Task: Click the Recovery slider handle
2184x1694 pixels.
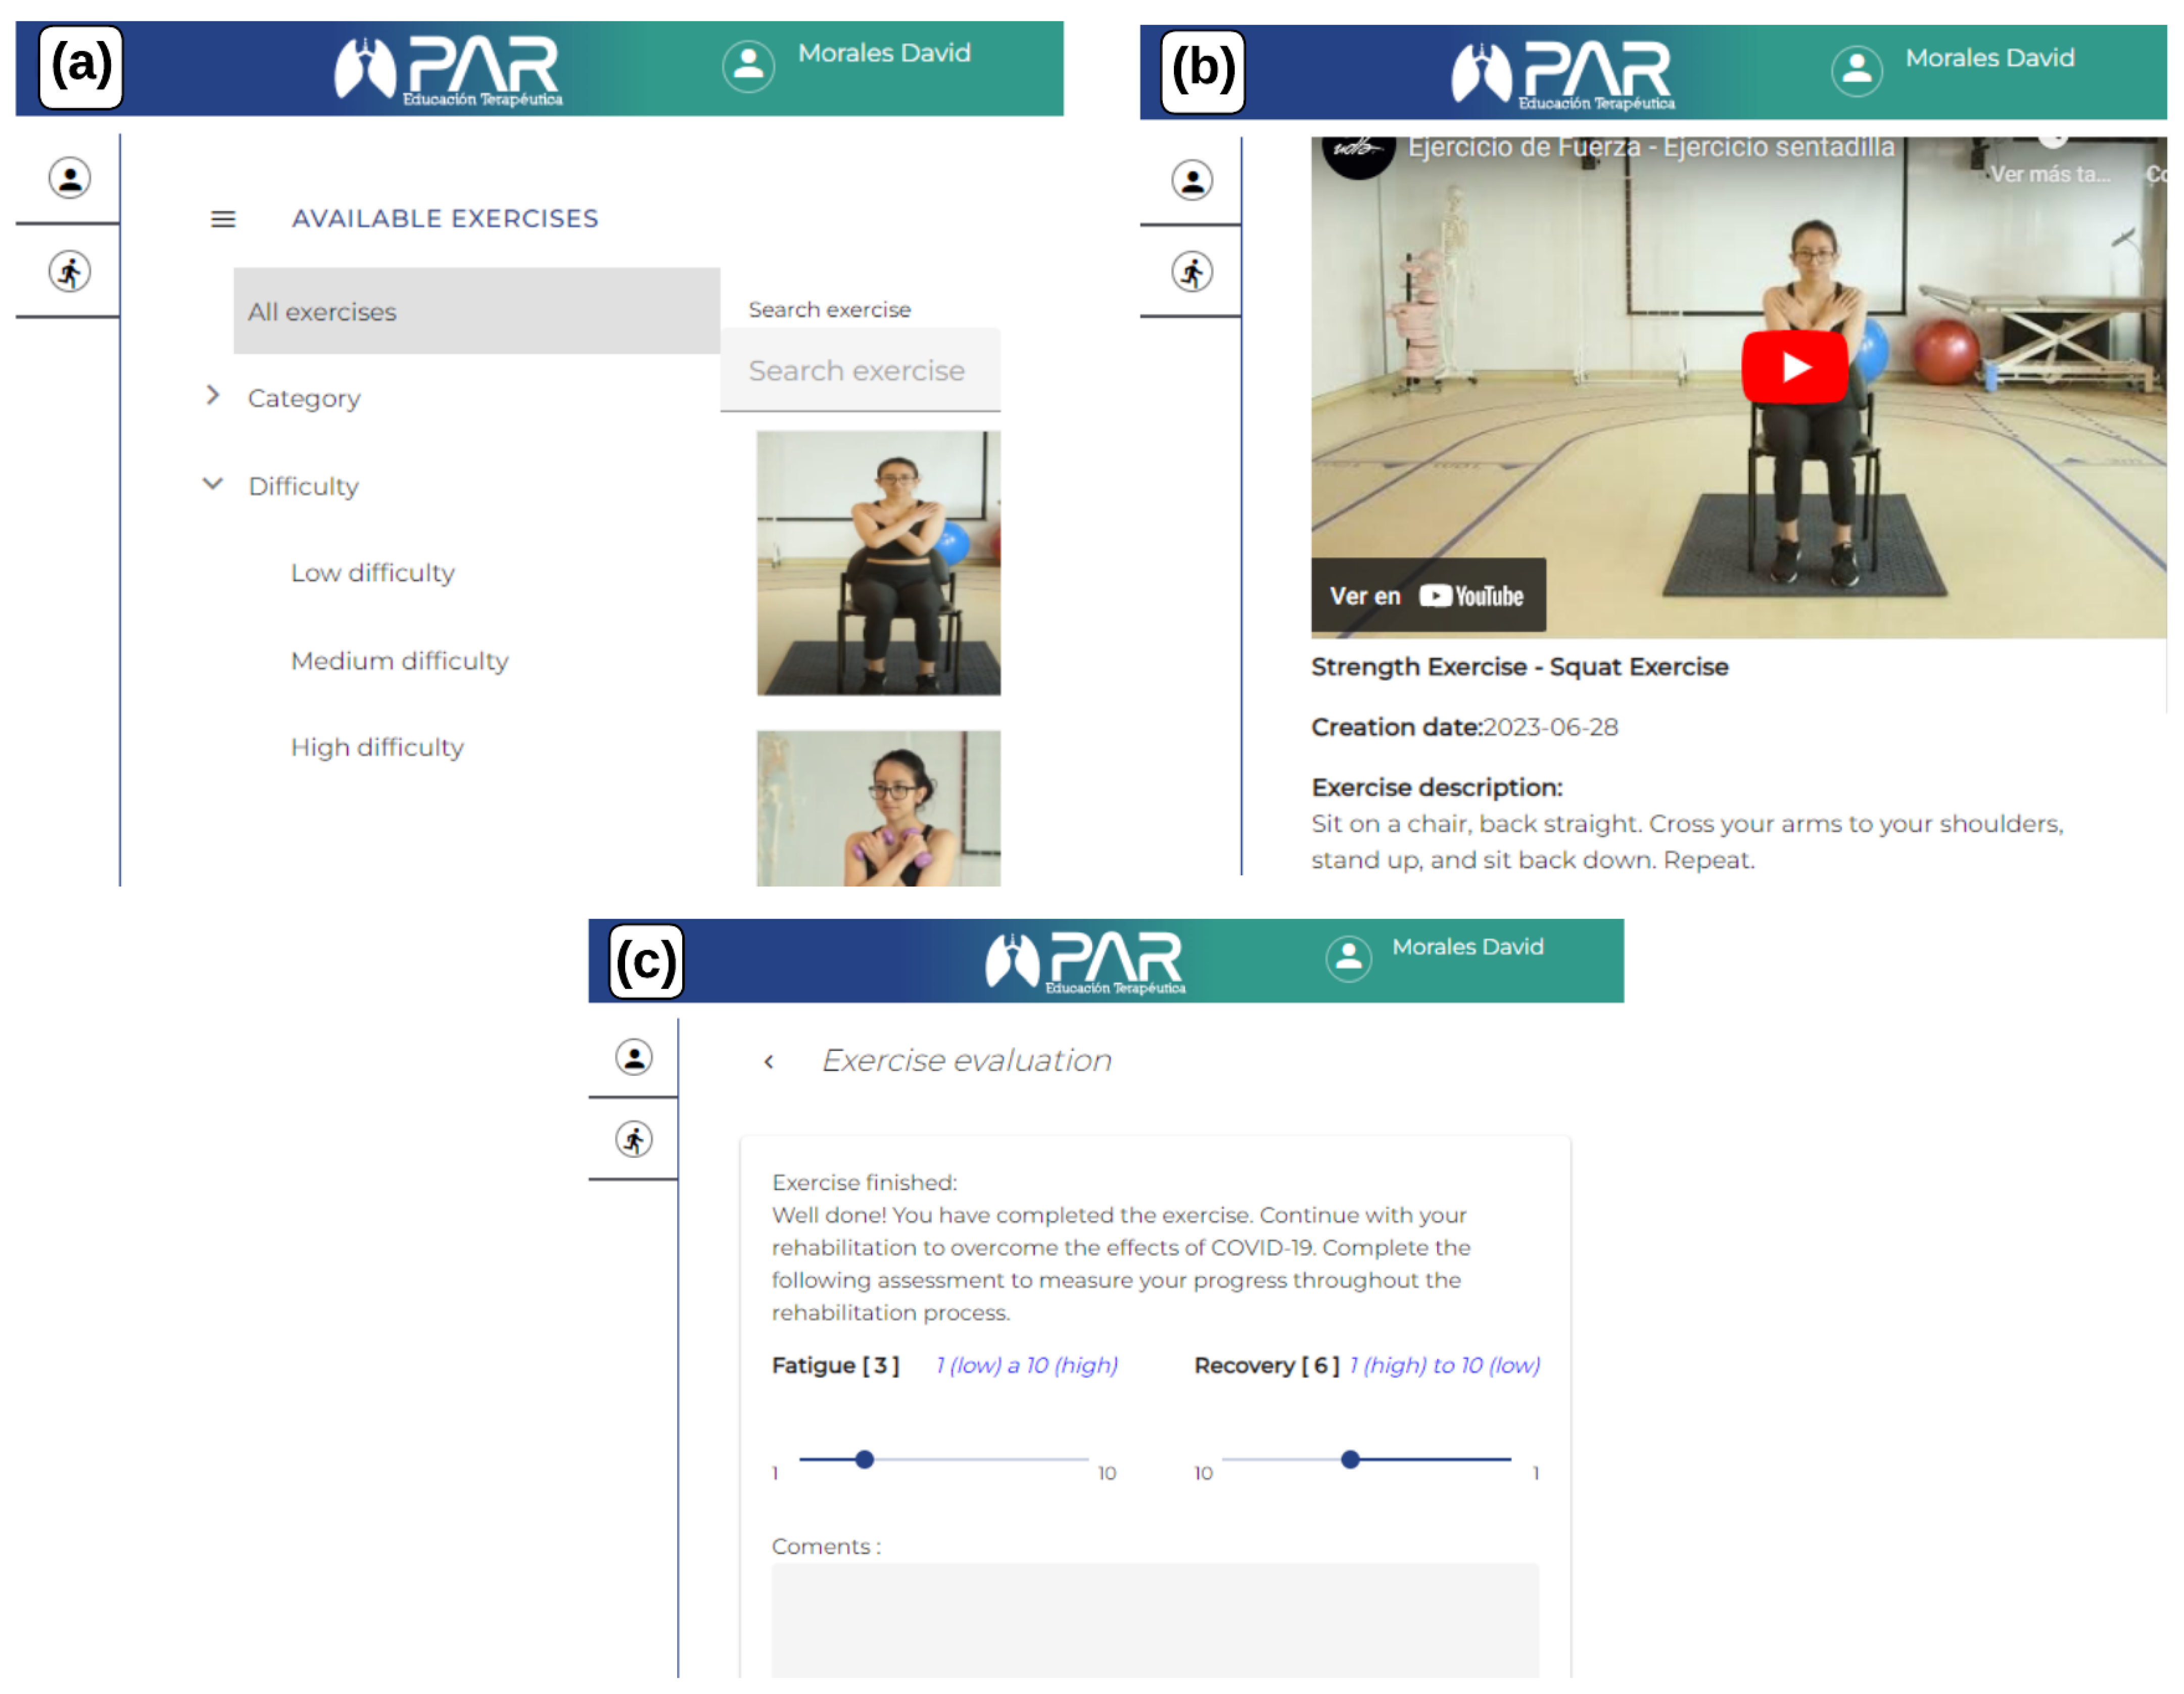Action: tap(1350, 1460)
